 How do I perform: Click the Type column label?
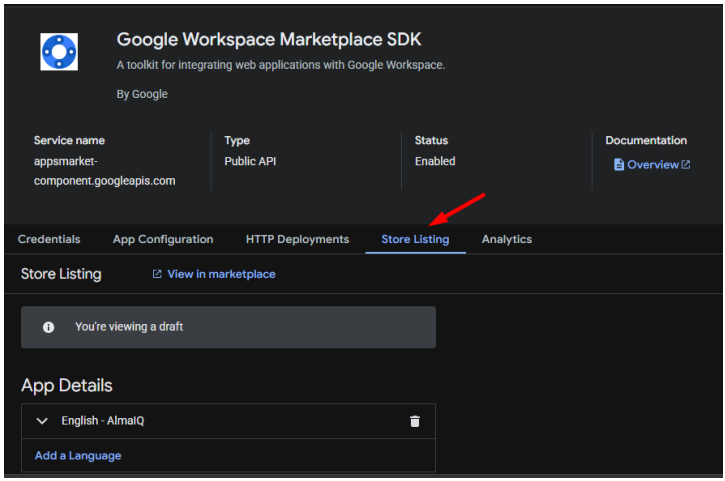coord(237,141)
